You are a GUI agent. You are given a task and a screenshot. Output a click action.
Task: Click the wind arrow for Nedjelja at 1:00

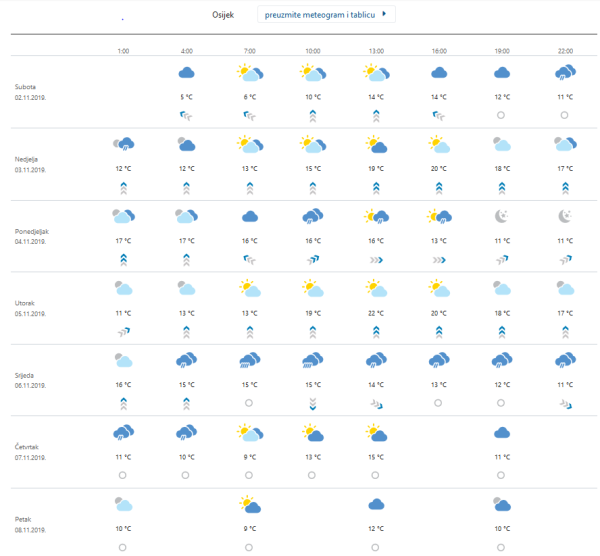[123, 187]
